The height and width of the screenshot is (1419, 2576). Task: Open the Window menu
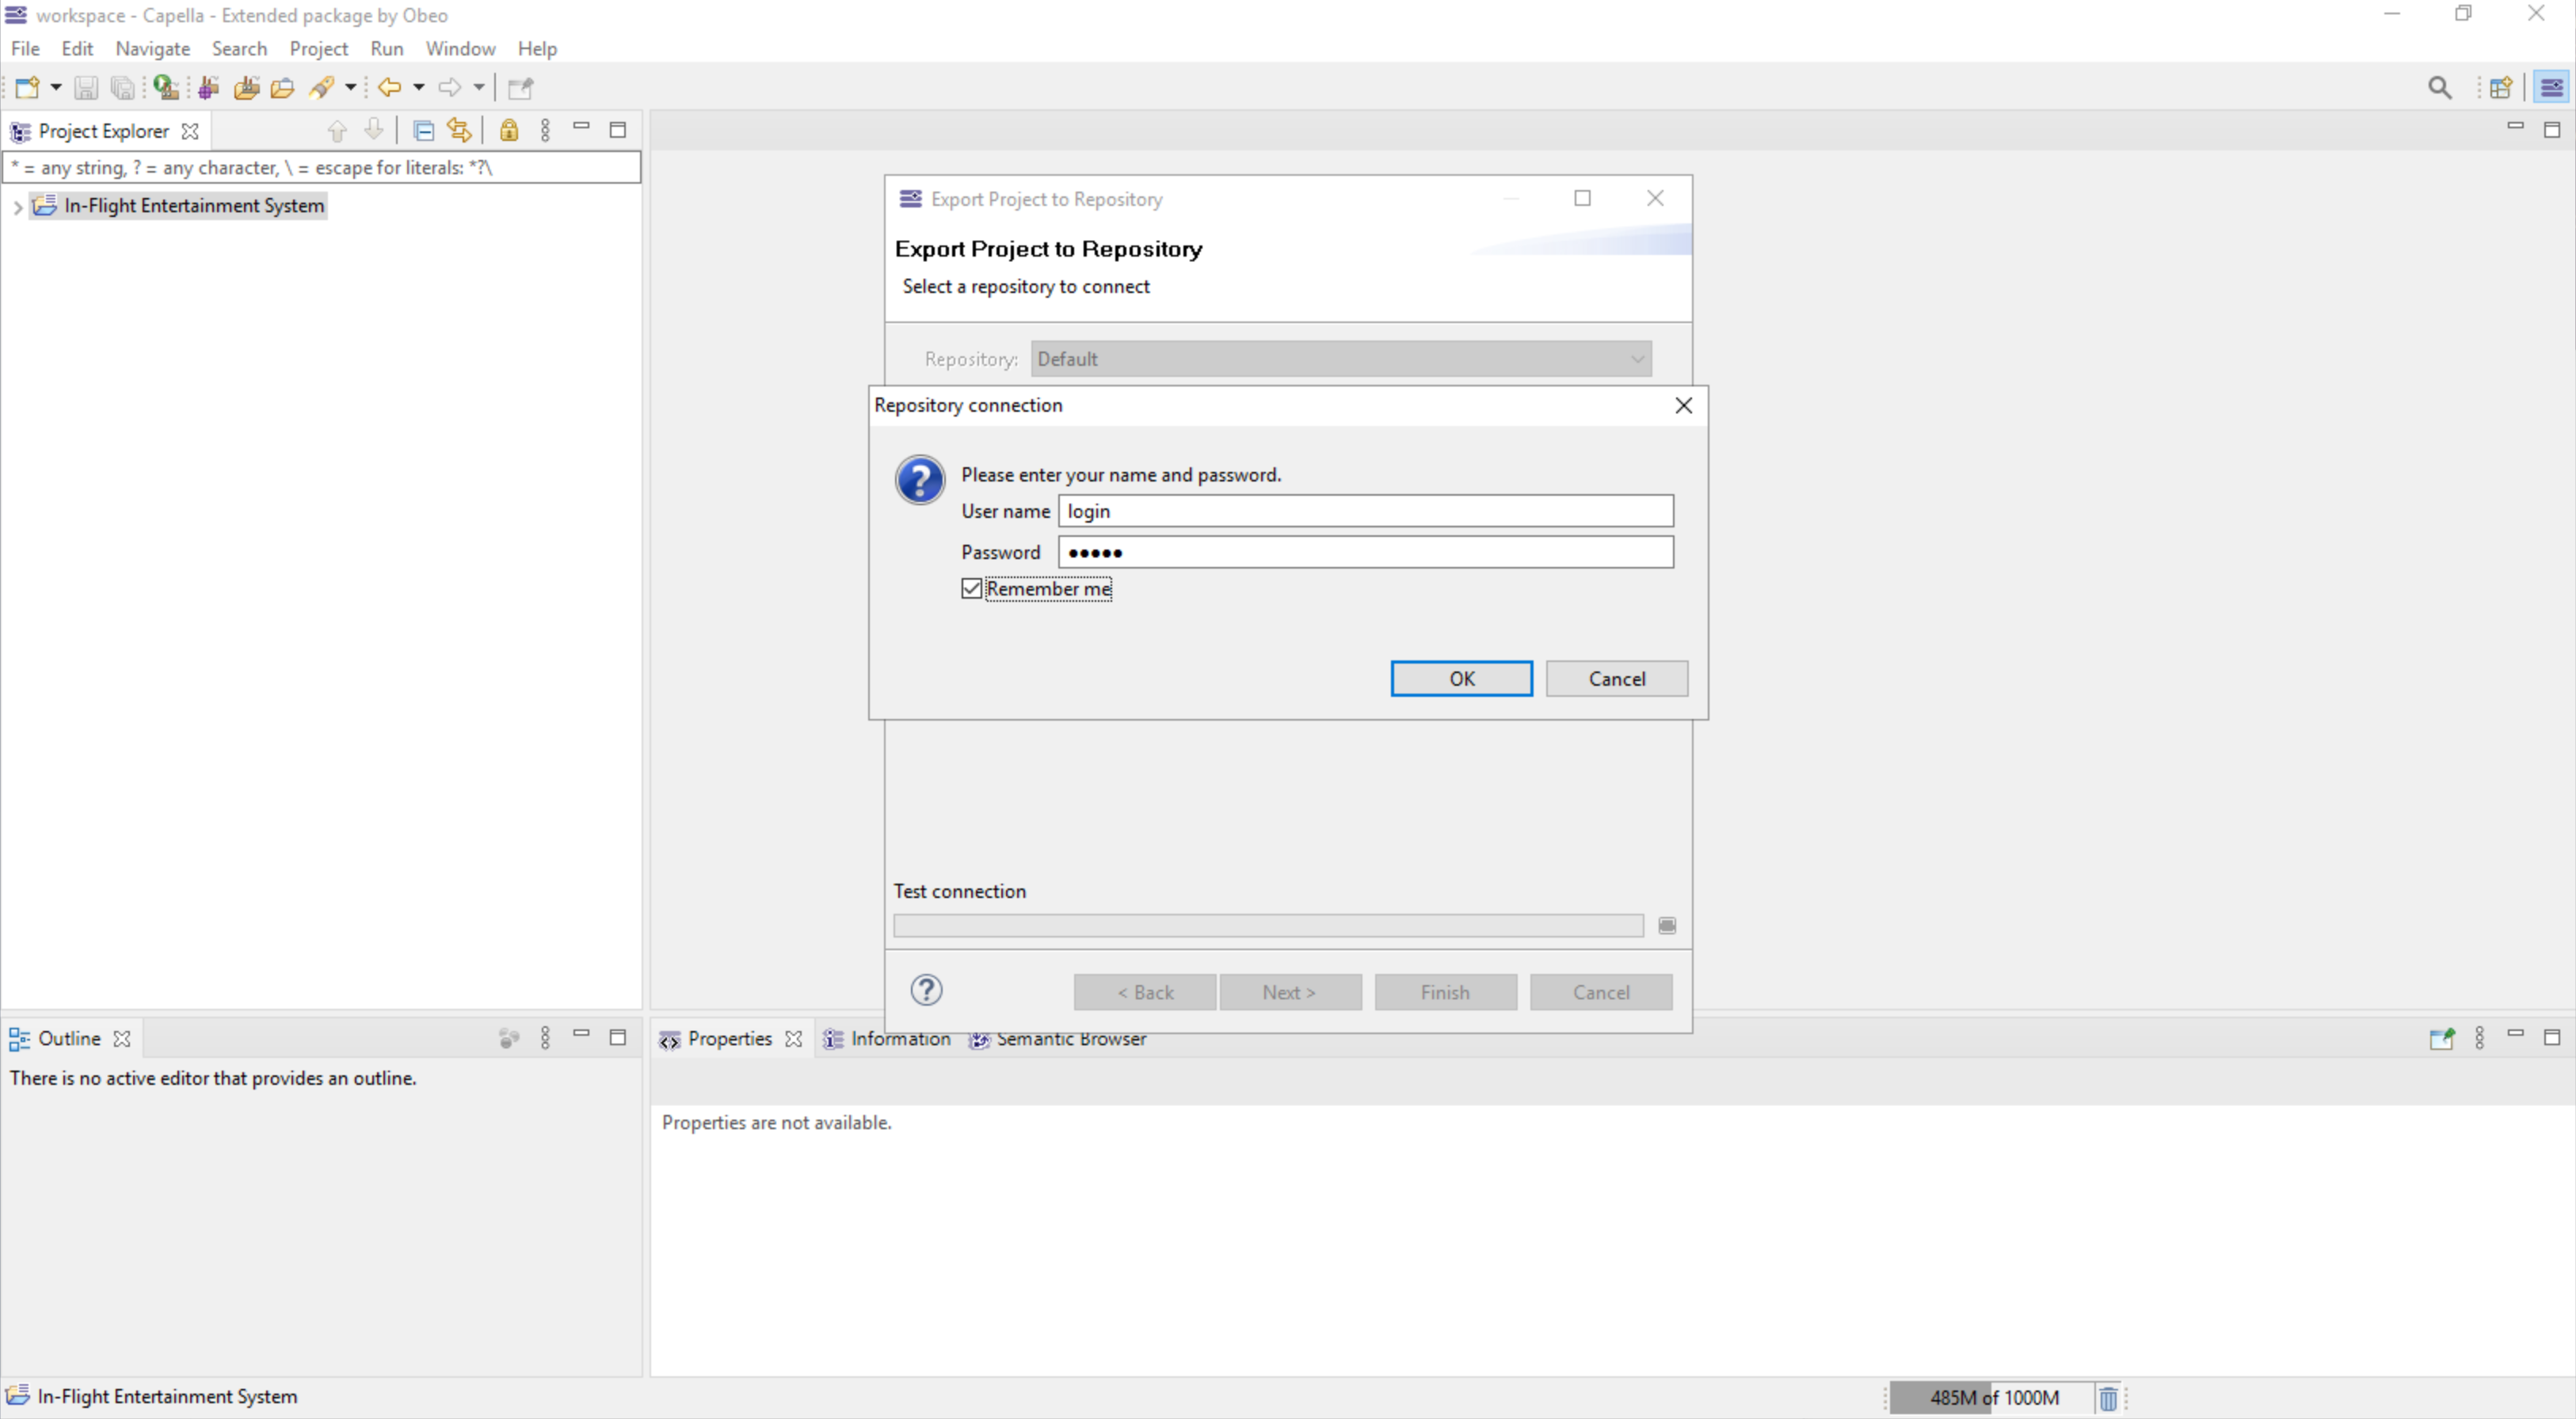[459, 48]
